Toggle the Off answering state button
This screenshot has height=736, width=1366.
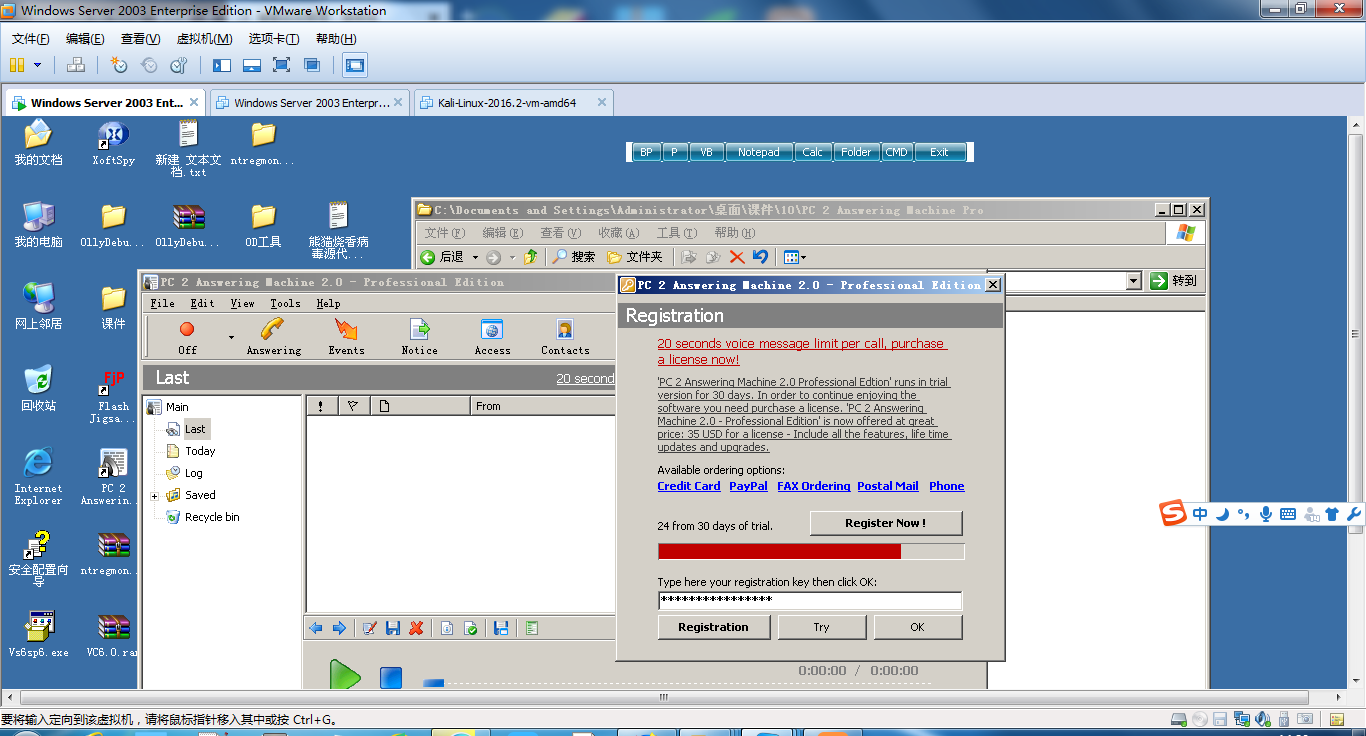coord(187,336)
